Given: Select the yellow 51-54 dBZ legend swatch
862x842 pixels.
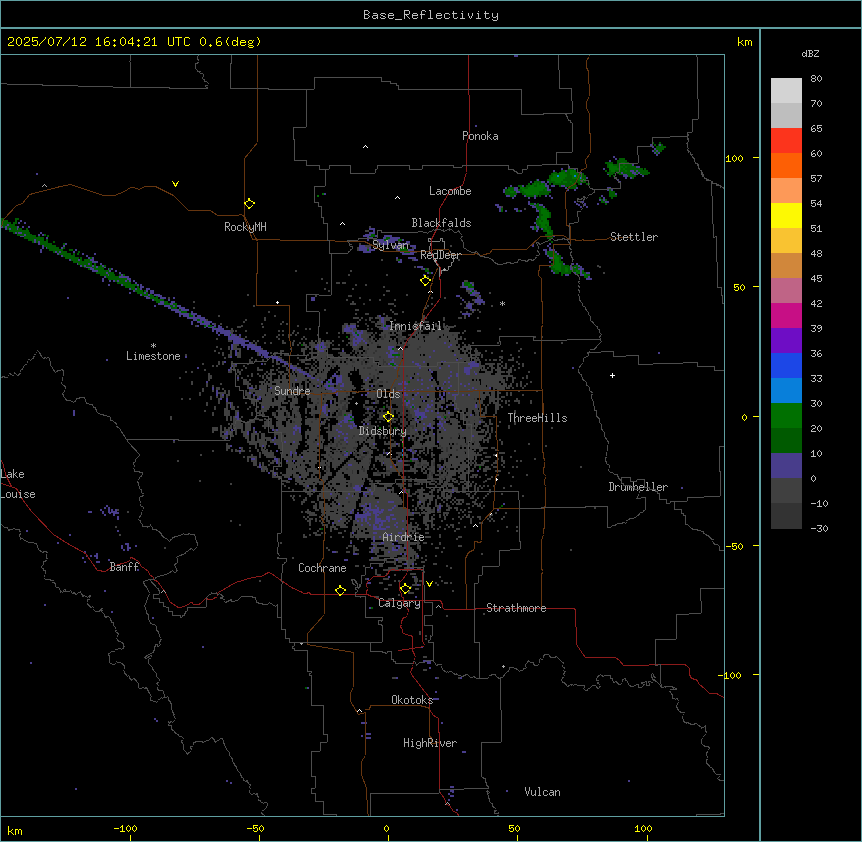Looking at the screenshot, I should click(x=786, y=215).
